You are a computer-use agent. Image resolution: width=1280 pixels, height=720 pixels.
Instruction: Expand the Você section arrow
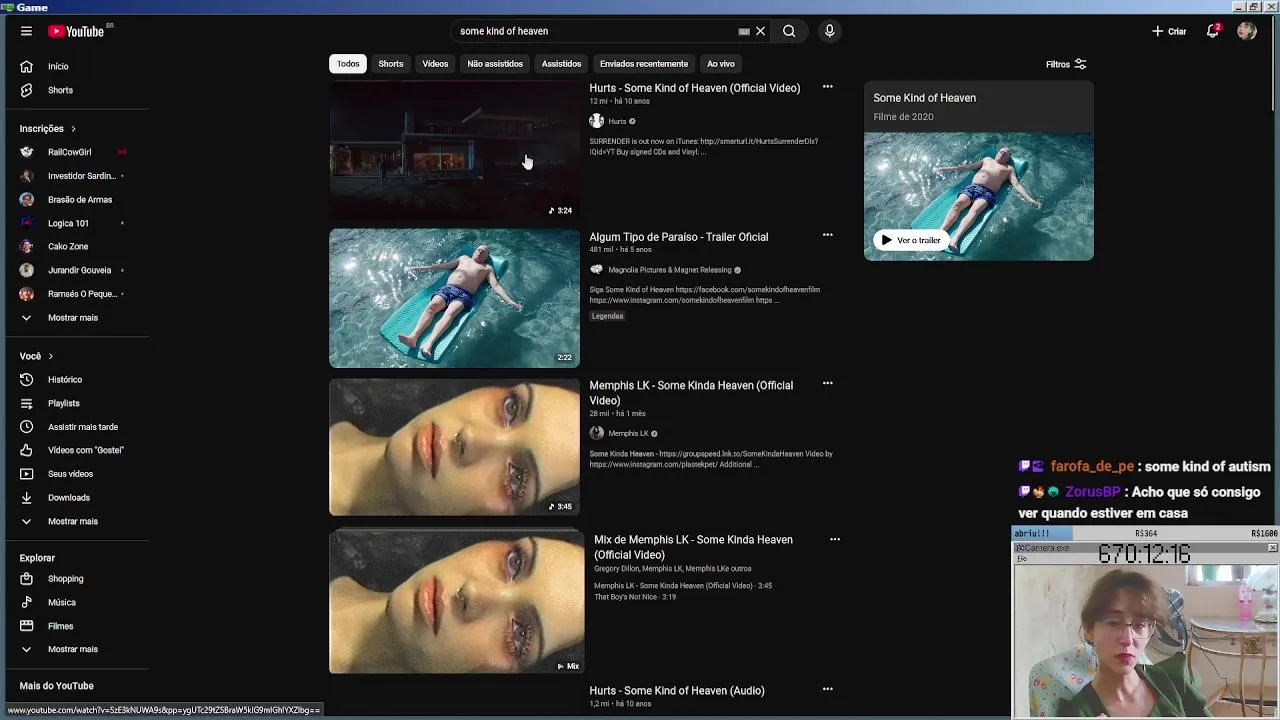point(50,356)
